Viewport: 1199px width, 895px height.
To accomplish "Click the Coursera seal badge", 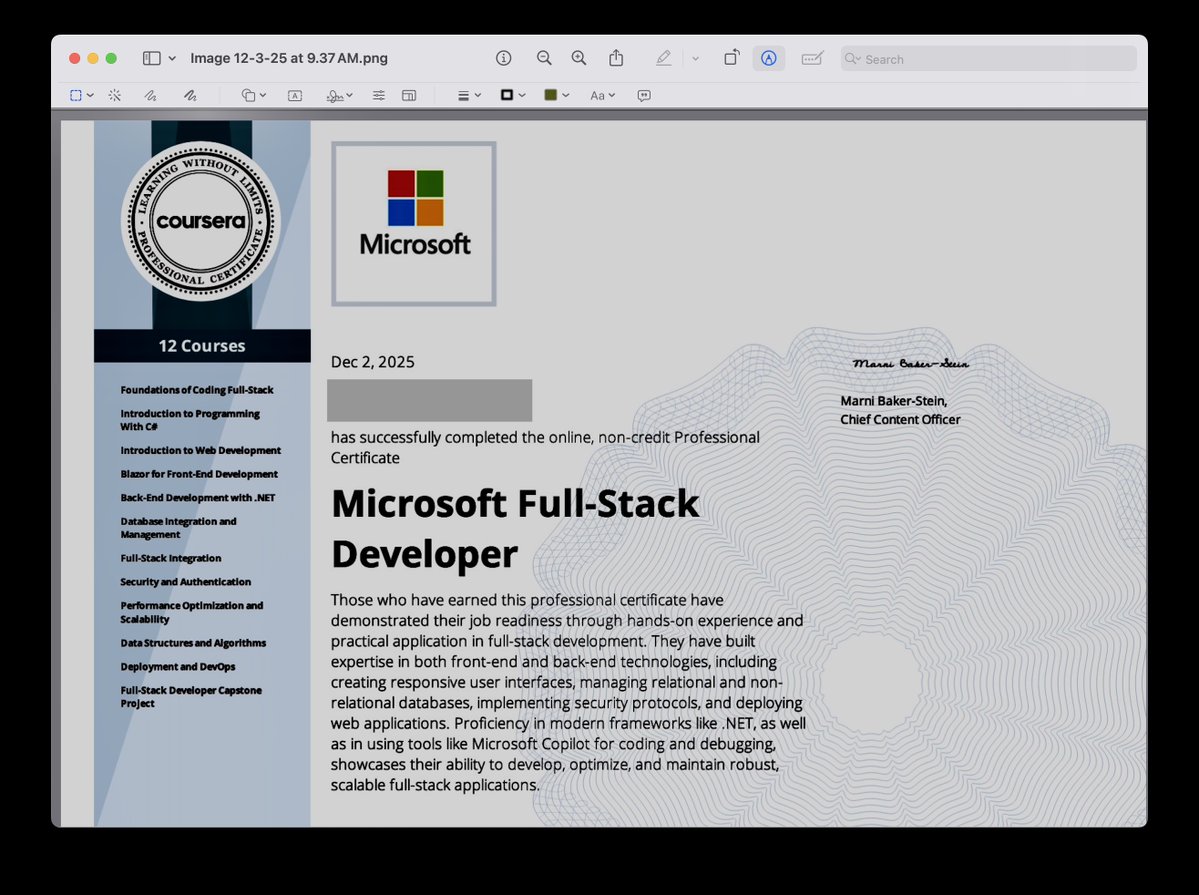I will tap(200, 221).
